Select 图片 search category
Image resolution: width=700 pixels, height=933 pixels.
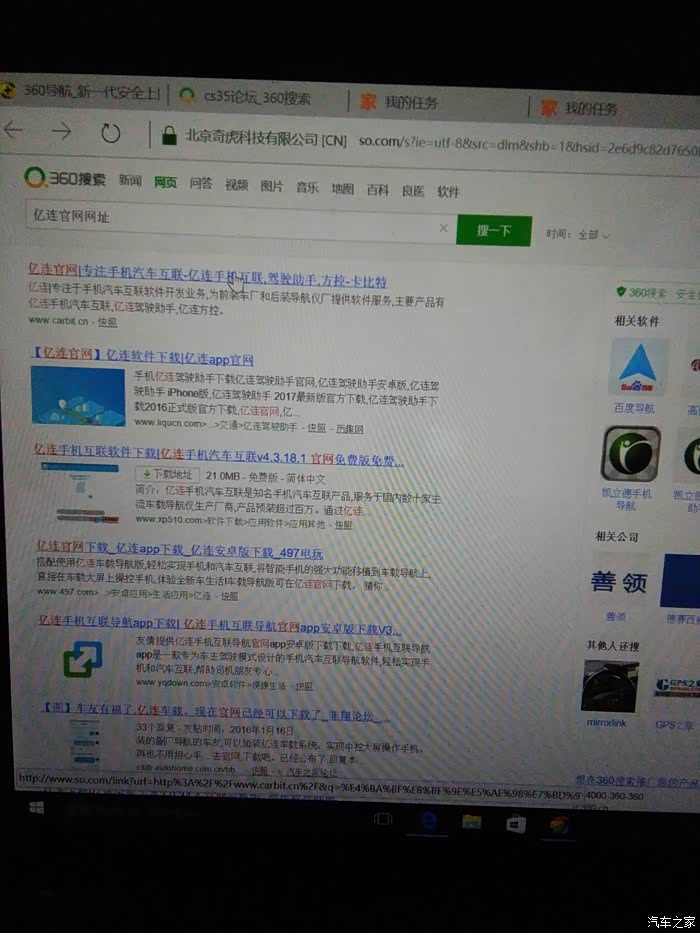[x=271, y=186]
